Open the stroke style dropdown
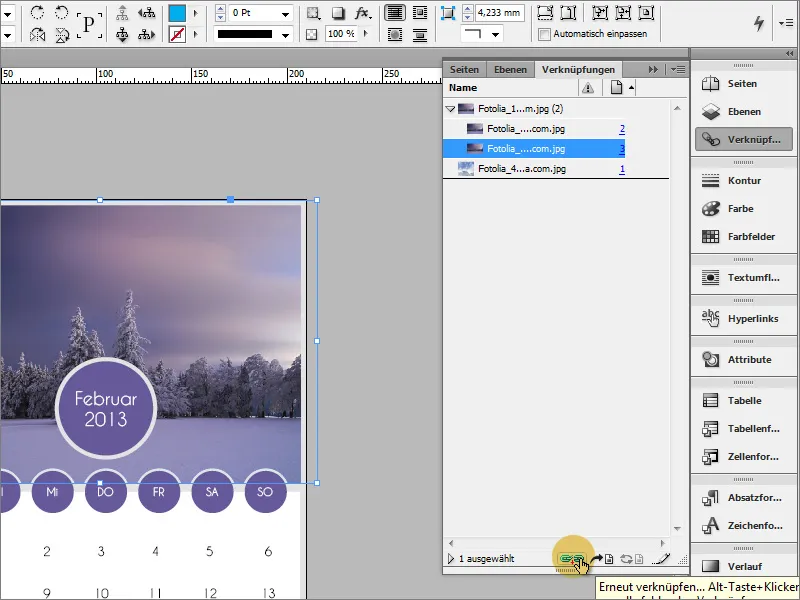 tap(286, 35)
